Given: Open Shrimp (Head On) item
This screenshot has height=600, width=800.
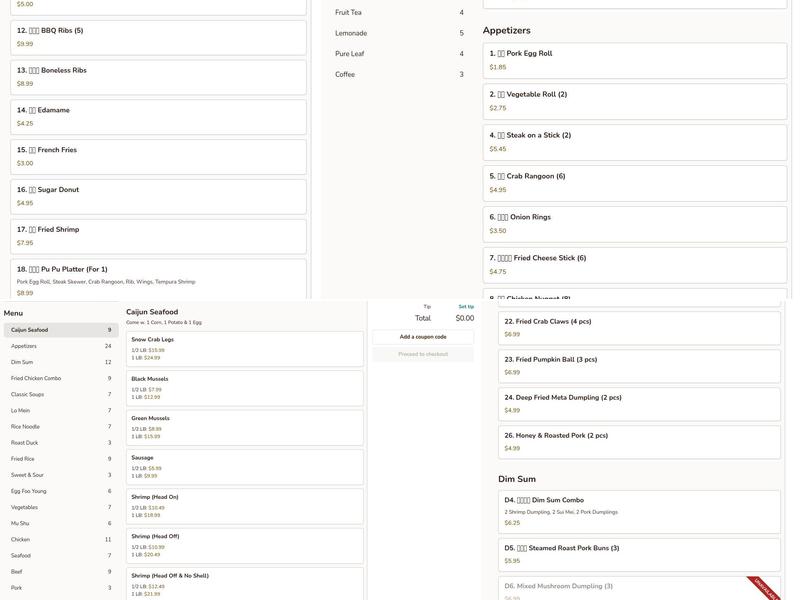Looking at the screenshot, I should [x=246, y=506].
